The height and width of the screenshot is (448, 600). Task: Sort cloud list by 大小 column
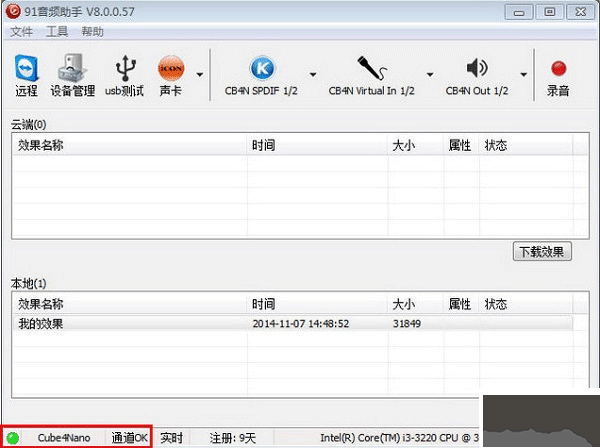[x=416, y=145]
